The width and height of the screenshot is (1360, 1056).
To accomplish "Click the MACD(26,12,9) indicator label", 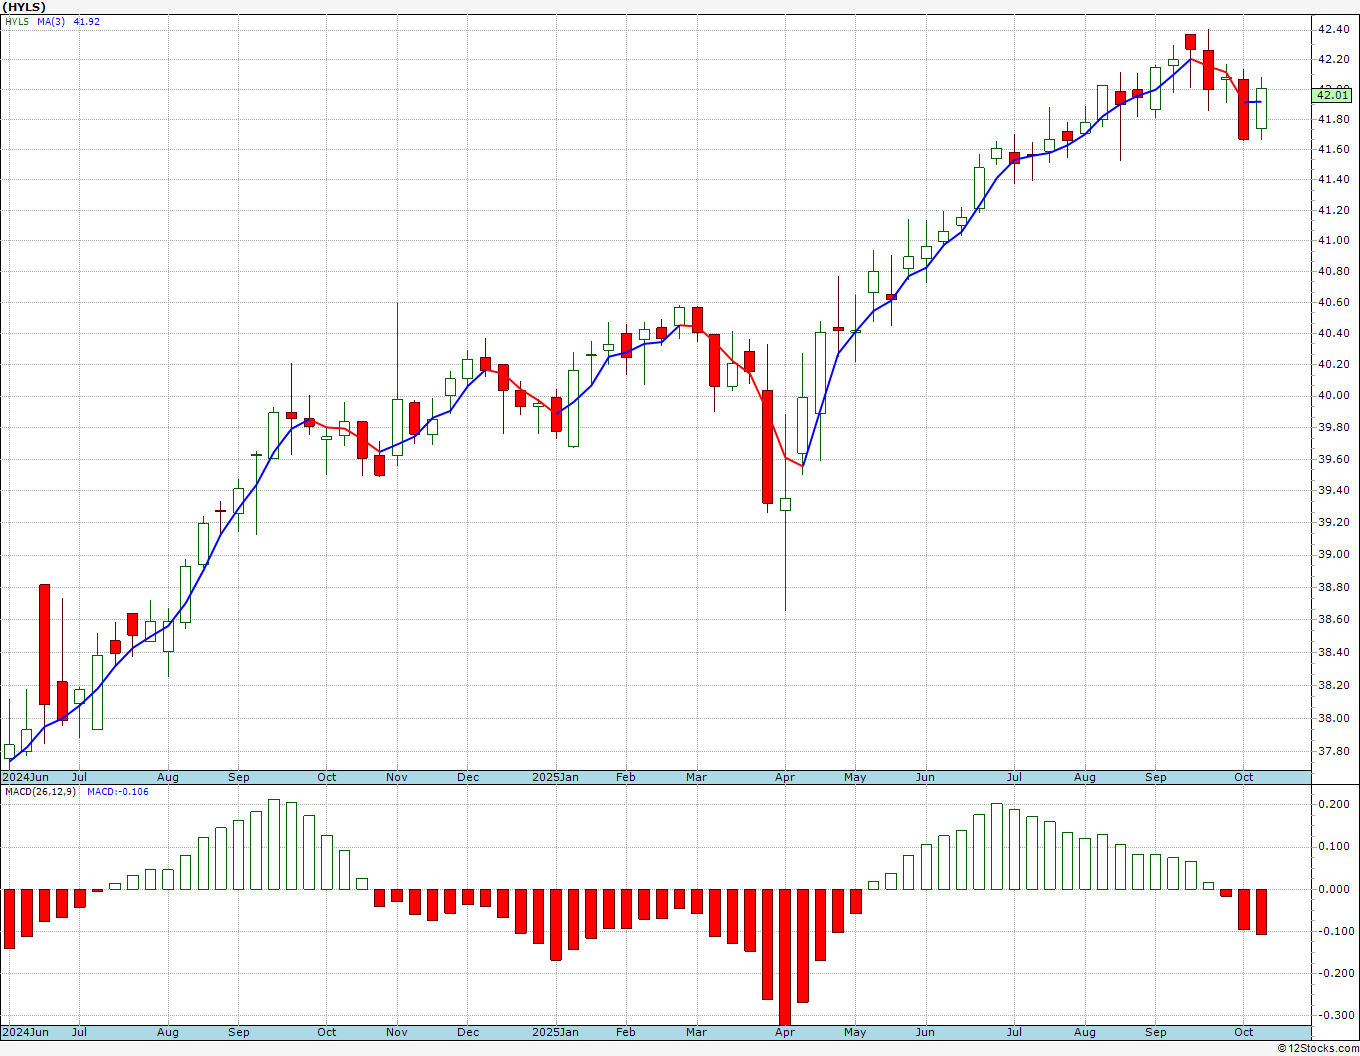I will [x=40, y=791].
